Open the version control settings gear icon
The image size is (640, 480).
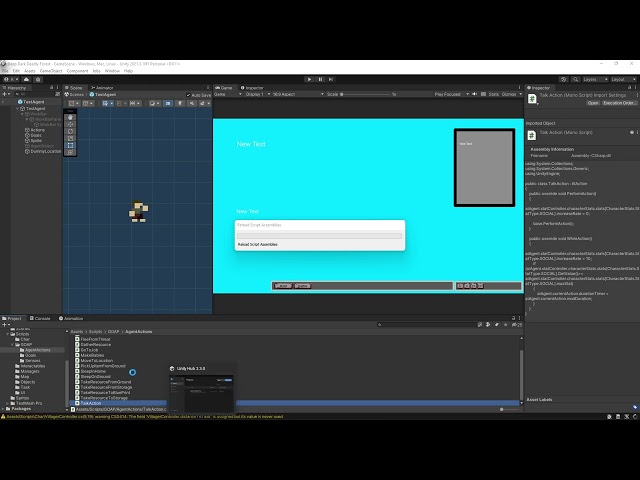(38, 79)
